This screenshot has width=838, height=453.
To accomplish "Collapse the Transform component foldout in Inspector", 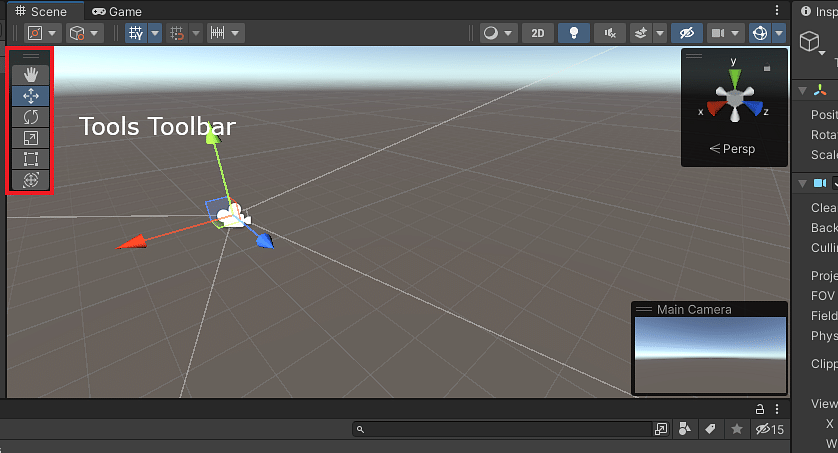I will [802, 91].
